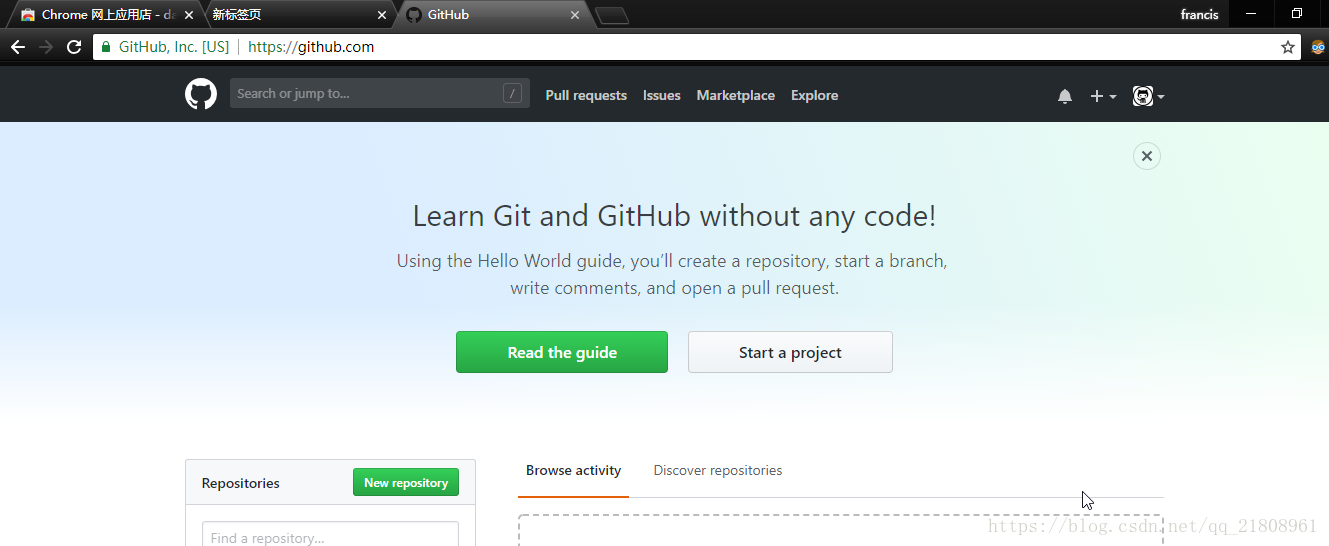Expand the plus create-new dropdown
Viewport: 1329px width, 546px height.
[1103, 96]
